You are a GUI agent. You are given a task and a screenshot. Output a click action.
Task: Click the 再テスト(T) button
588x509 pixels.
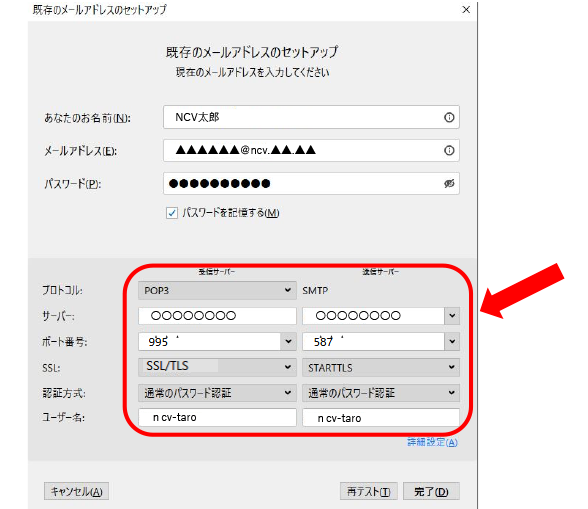tap(369, 491)
